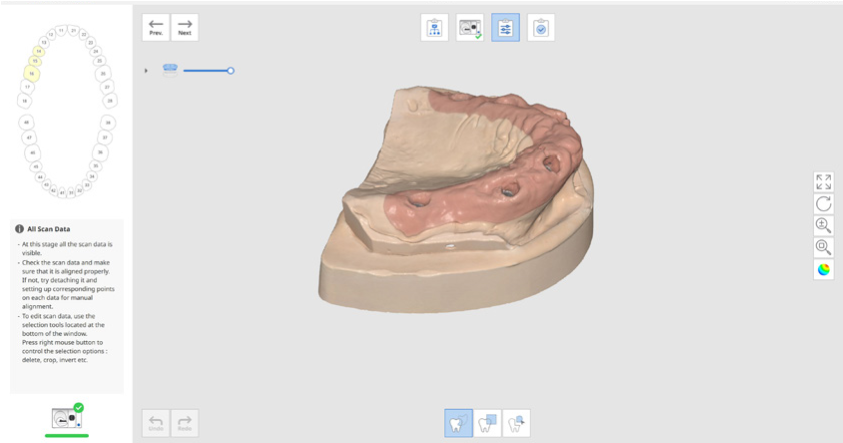Select tooth 14 on dental chart

[x=39, y=51]
